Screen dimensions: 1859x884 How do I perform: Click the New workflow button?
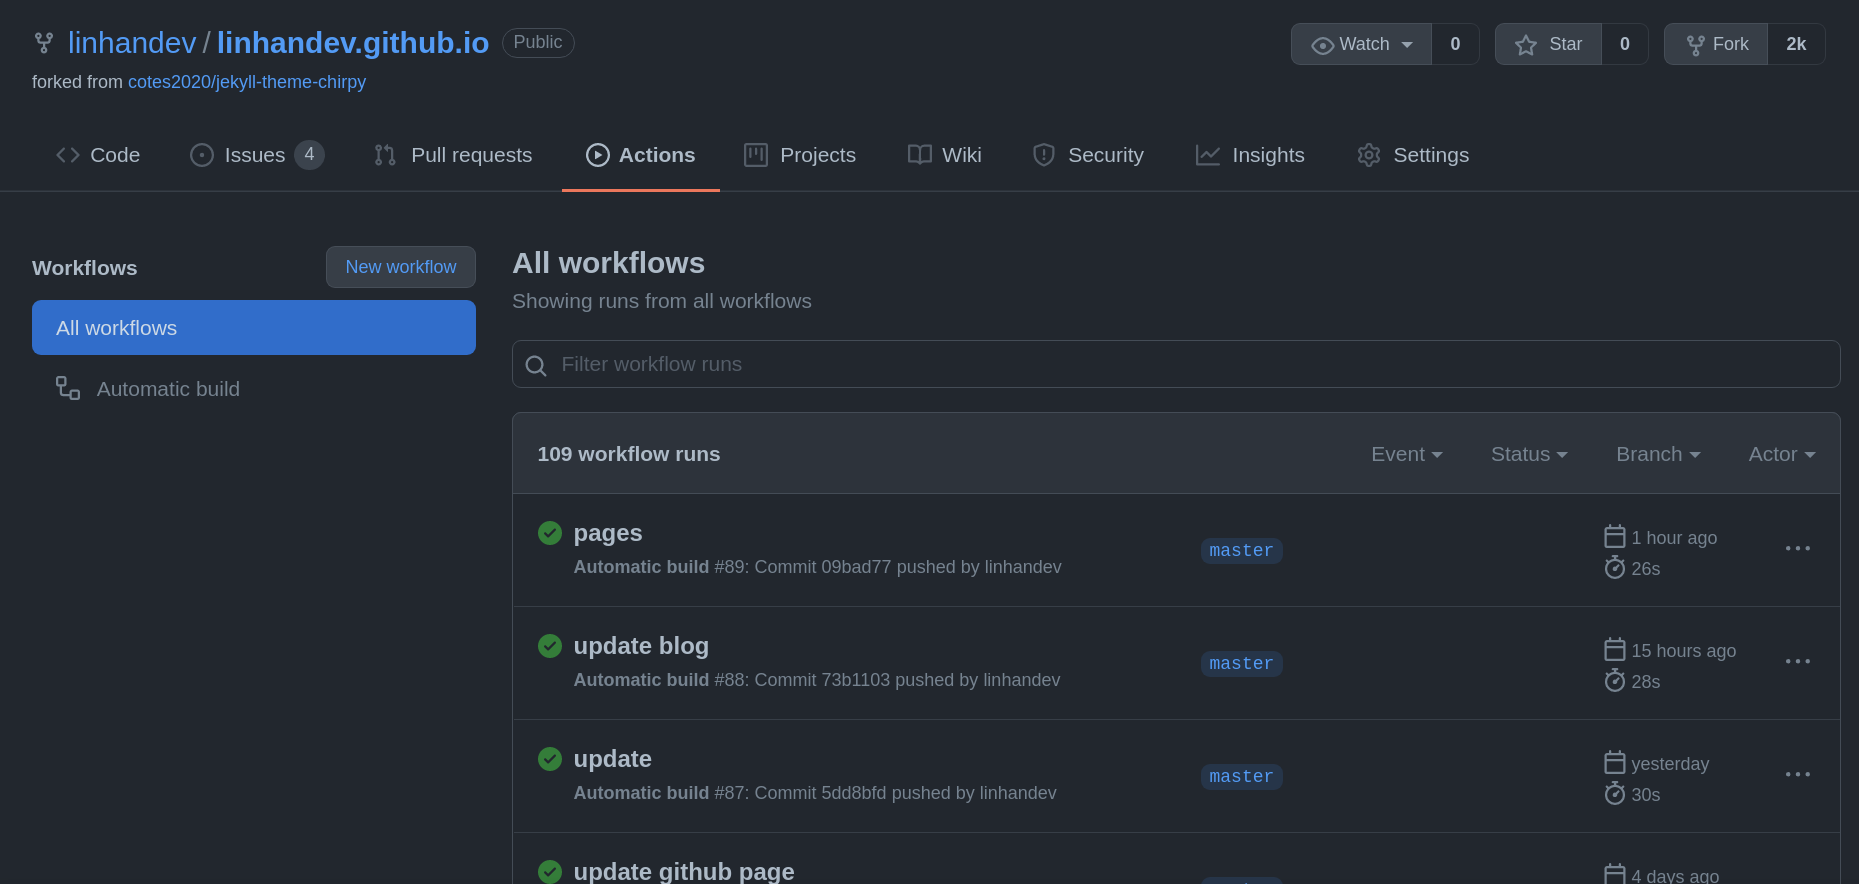click(x=400, y=268)
